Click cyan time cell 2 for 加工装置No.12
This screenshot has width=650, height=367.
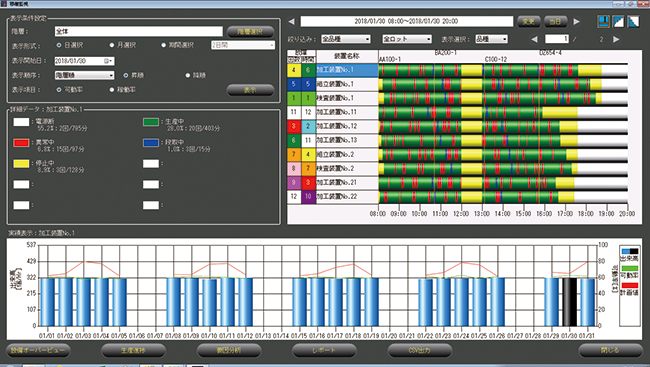point(308,126)
